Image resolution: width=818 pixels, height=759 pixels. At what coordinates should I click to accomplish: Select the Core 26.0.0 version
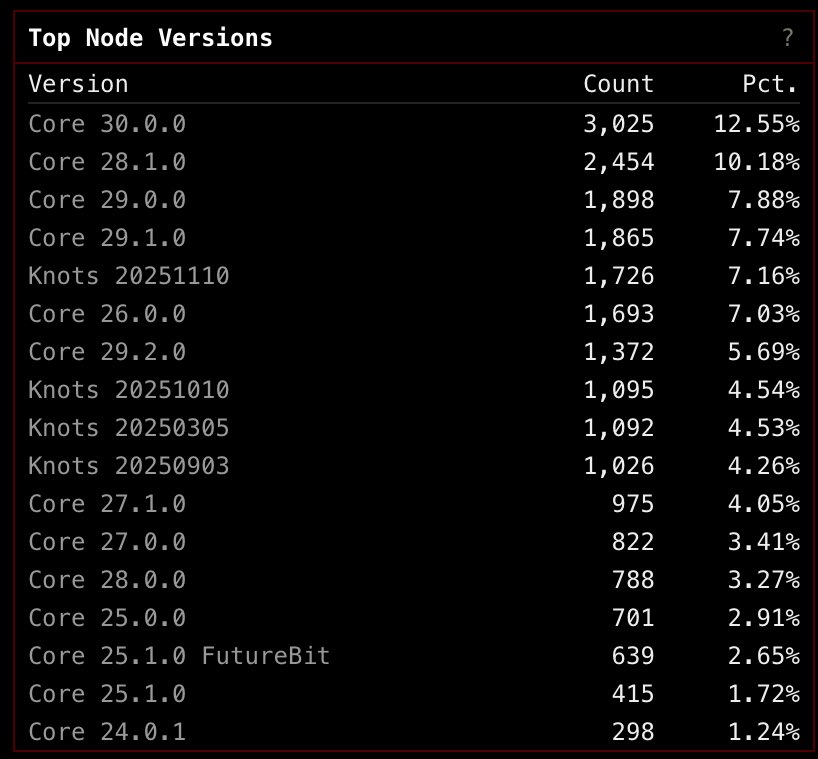(107, 314)
